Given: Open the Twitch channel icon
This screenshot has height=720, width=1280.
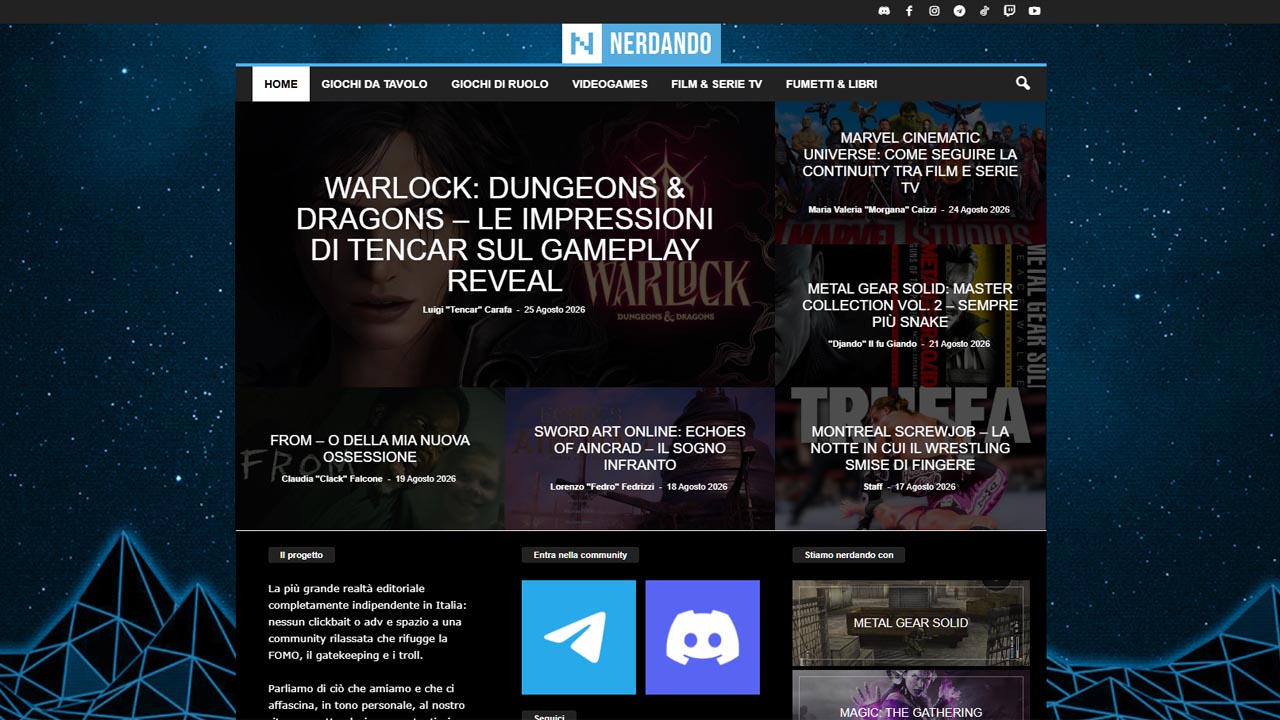Looking at the screenshot, I should click(x=1009, y=11).
